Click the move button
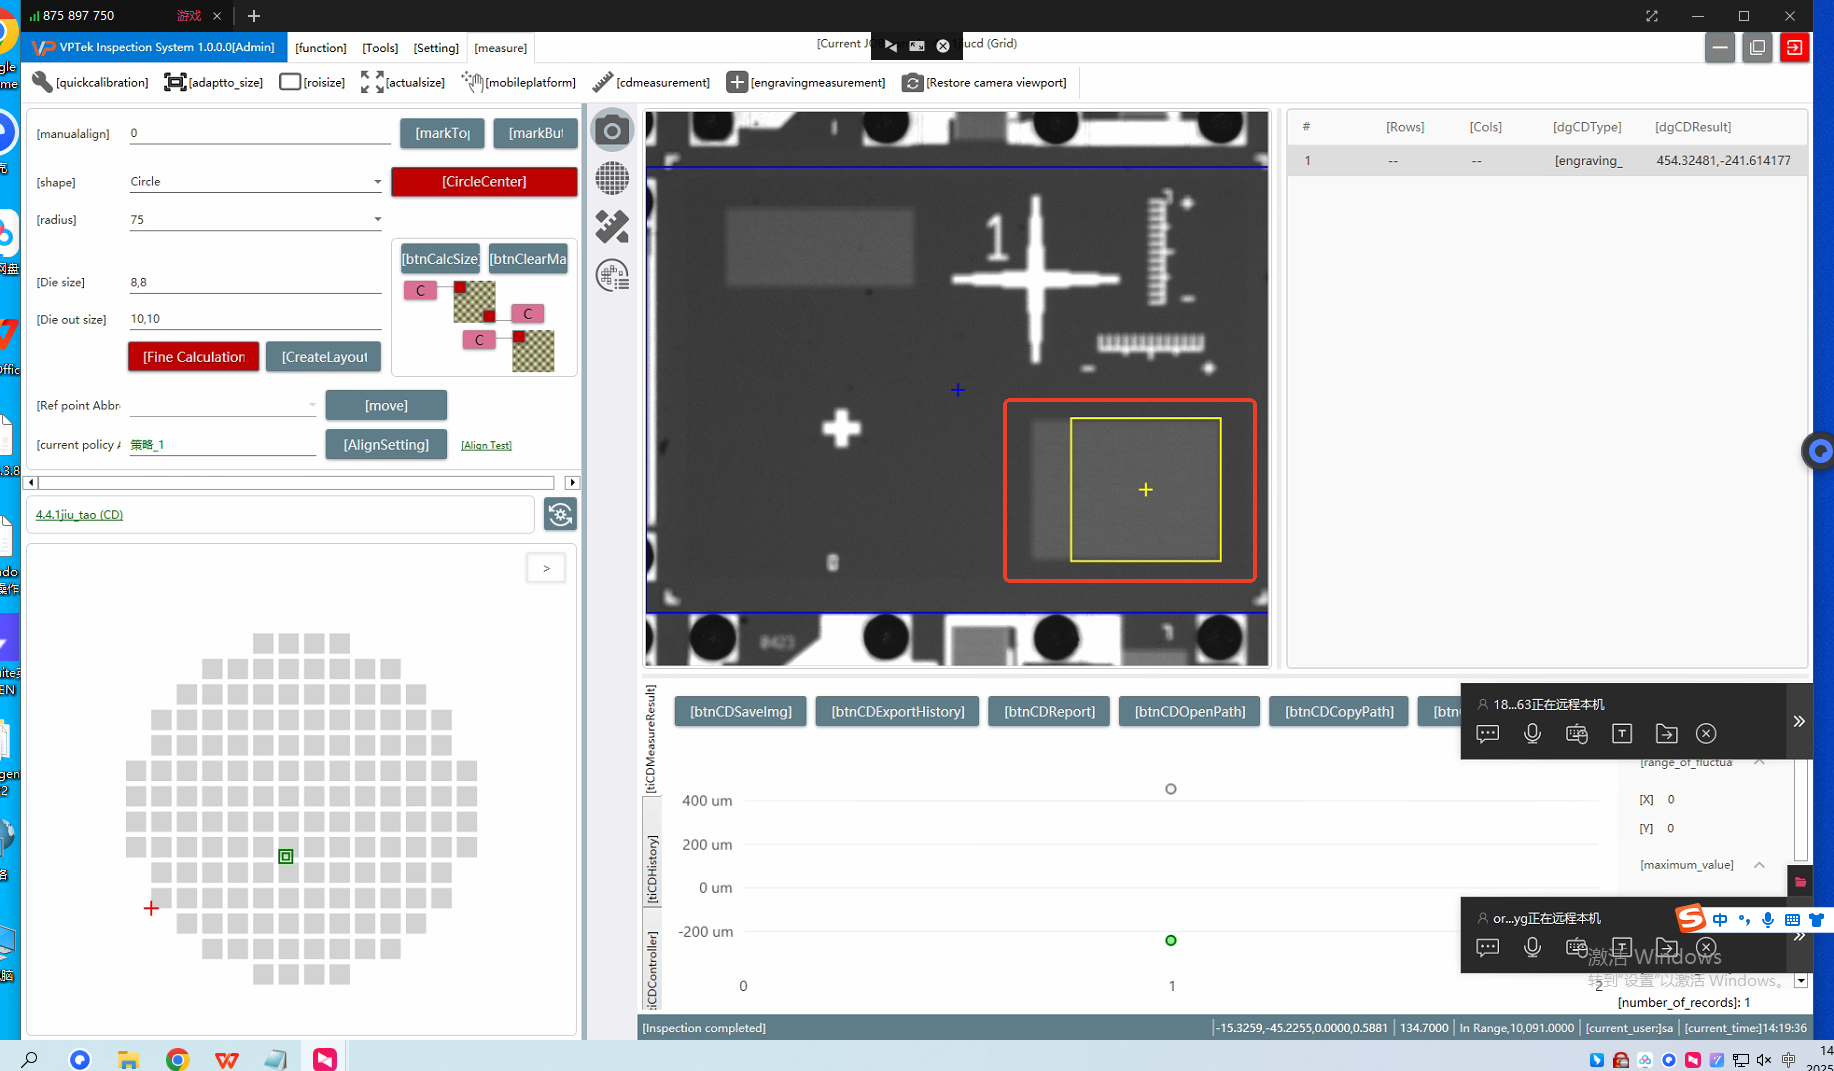This screenshot has width=1834, height=1071. [386, 405]
